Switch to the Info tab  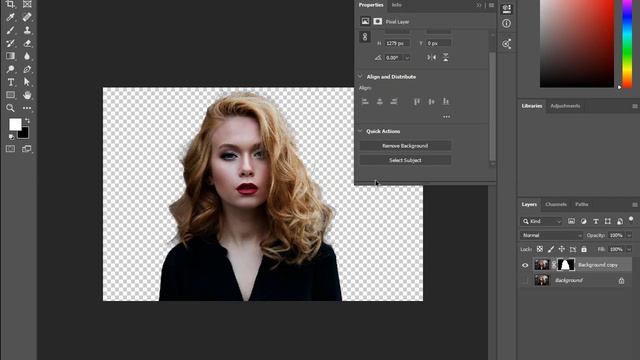click(396, 5)
